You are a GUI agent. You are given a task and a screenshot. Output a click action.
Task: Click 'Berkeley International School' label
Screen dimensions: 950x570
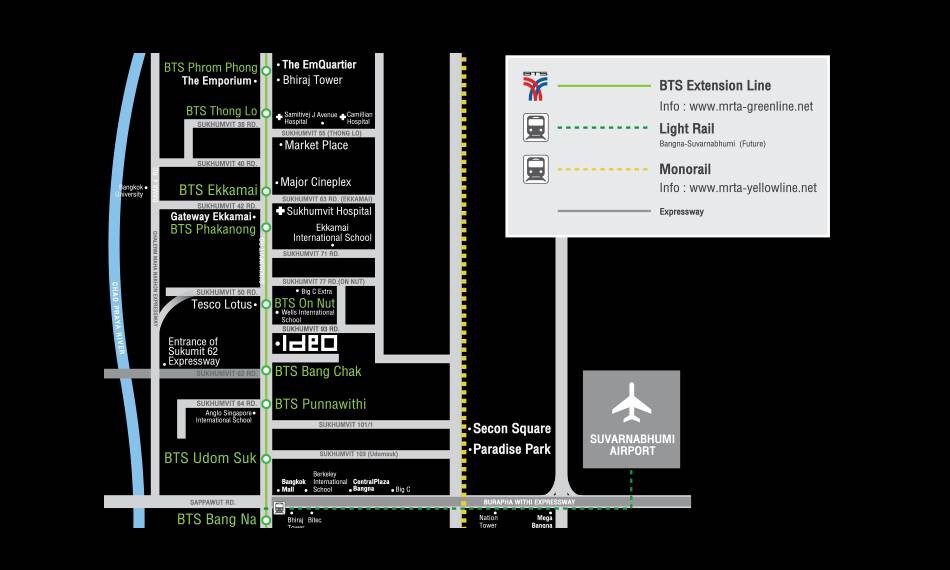[330, 482]
